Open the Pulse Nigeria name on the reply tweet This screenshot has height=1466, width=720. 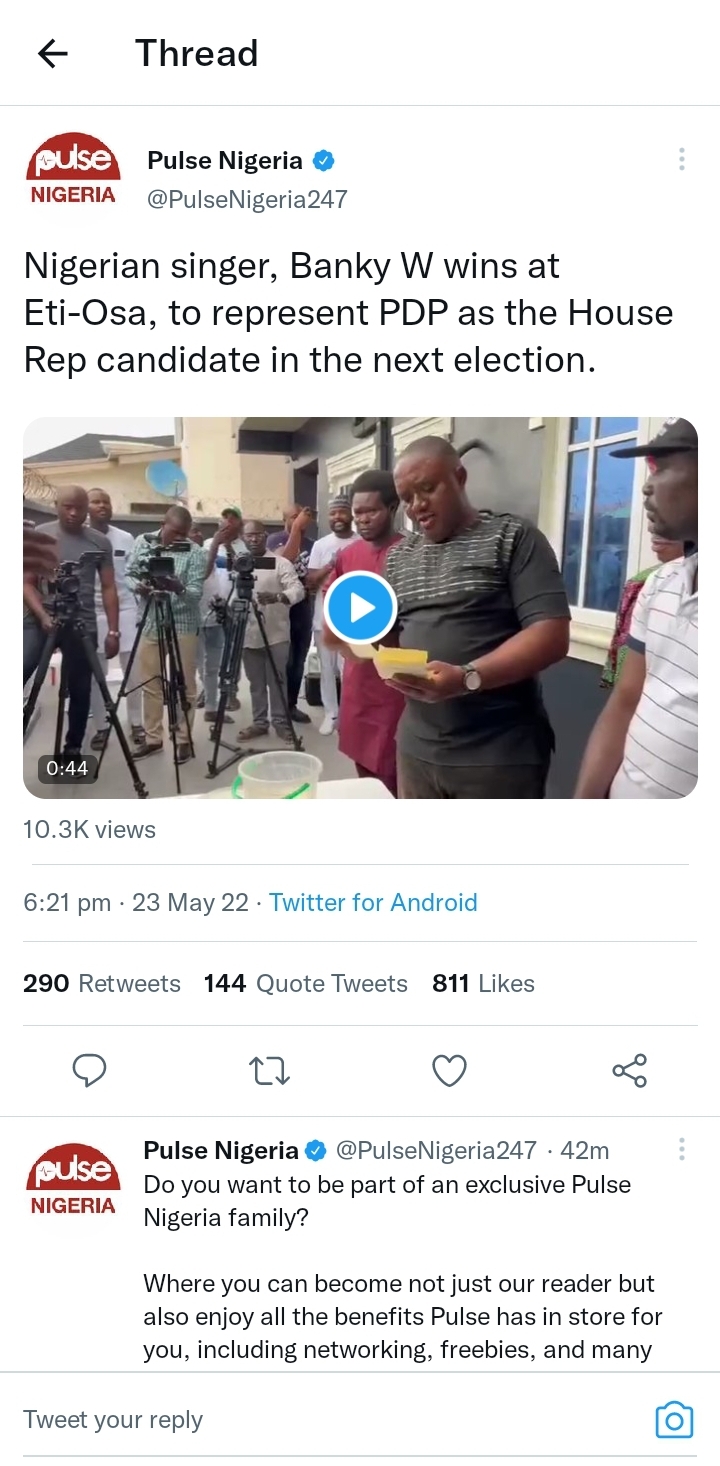[221, 1151]
